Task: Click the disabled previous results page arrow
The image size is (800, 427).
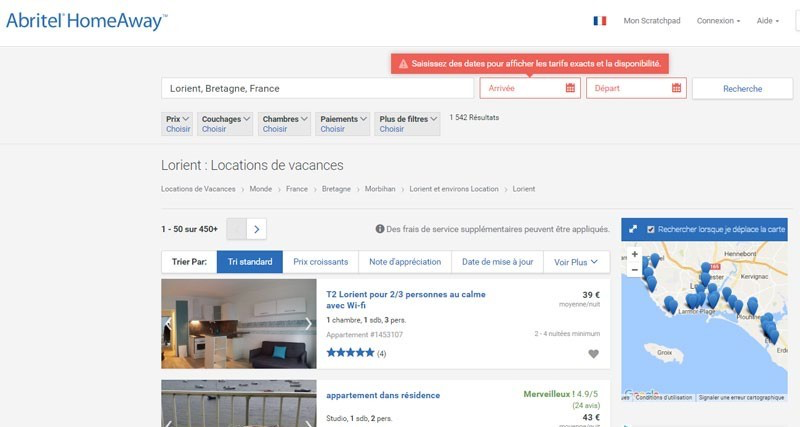Action: (237, 229)
